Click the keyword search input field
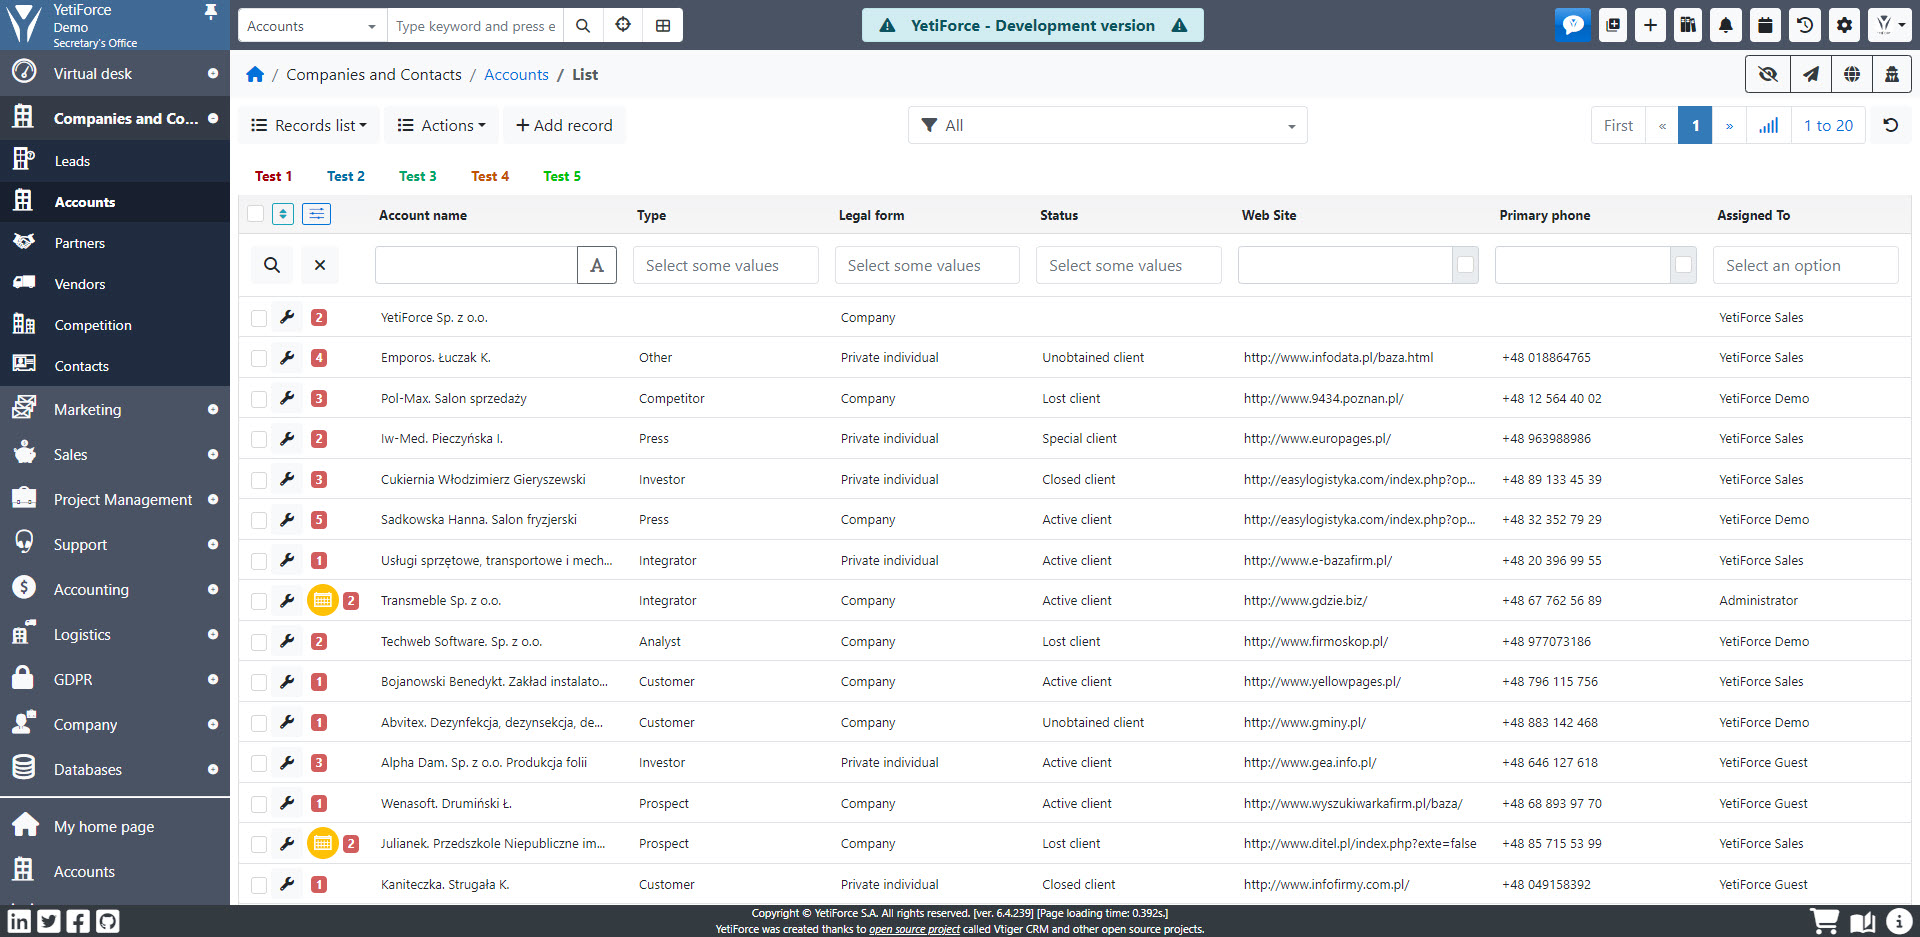This screenshot has height=937, width=1920. point(475,26)
